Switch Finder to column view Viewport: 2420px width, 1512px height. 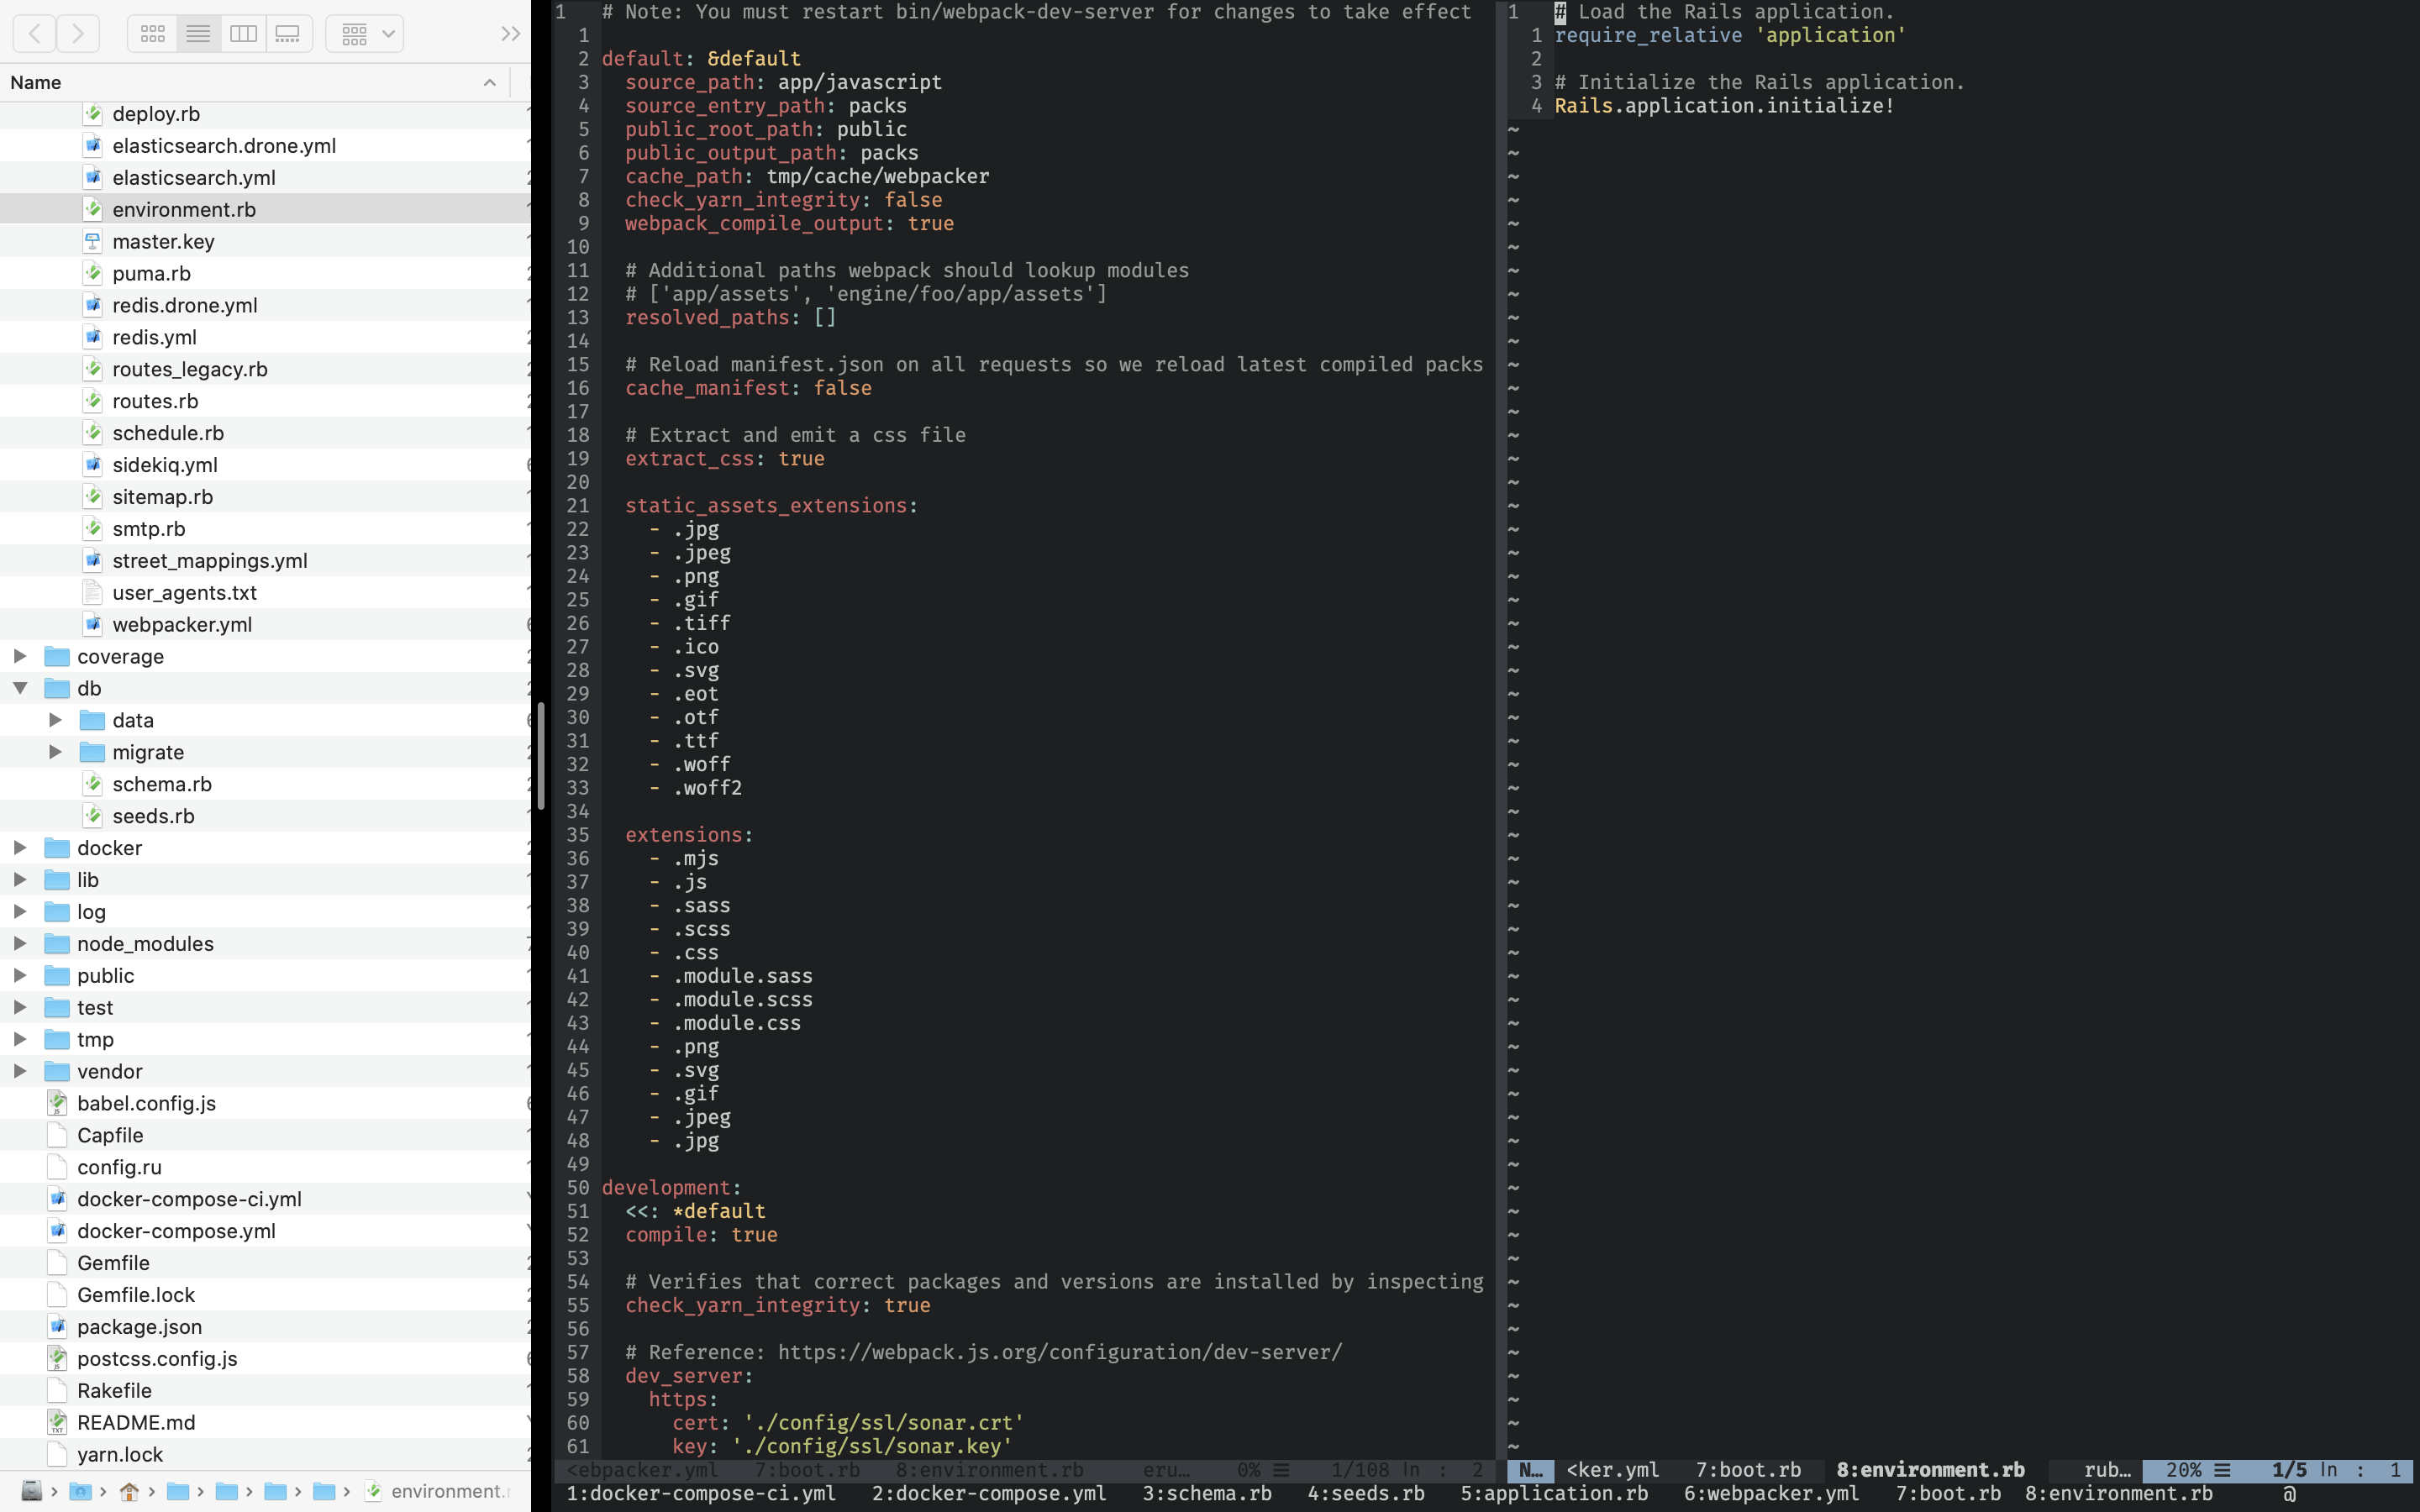coord(243,34)
